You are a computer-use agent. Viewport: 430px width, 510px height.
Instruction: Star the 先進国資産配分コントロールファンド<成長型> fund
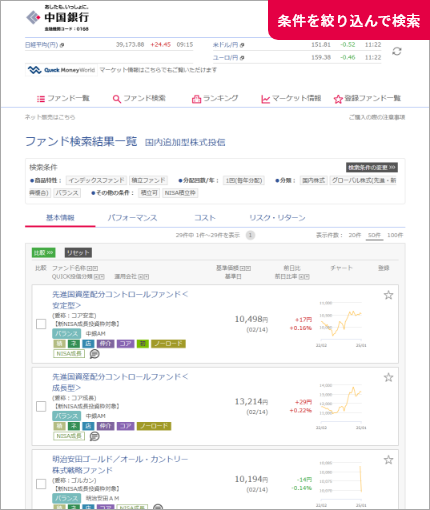[388, 377]
